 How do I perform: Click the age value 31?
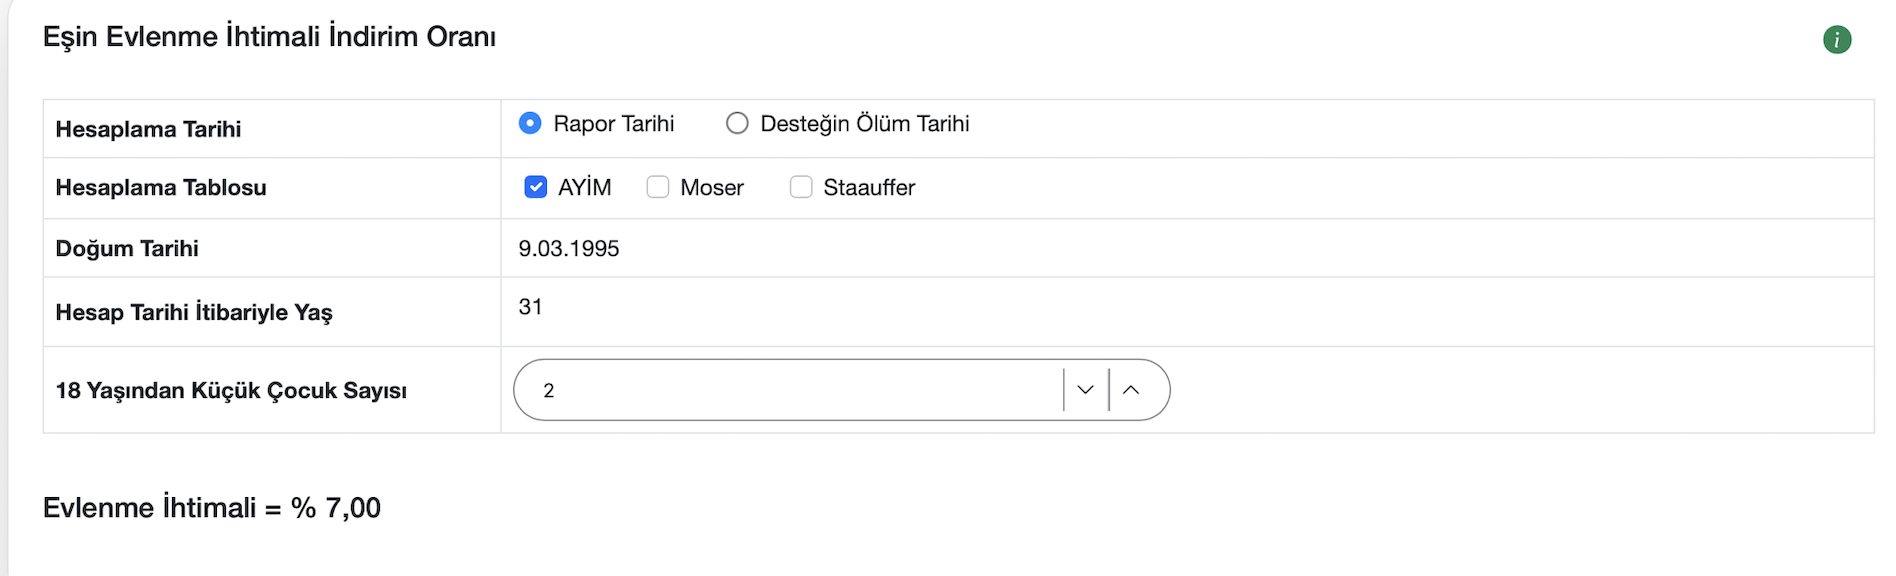tap(530, 307)
